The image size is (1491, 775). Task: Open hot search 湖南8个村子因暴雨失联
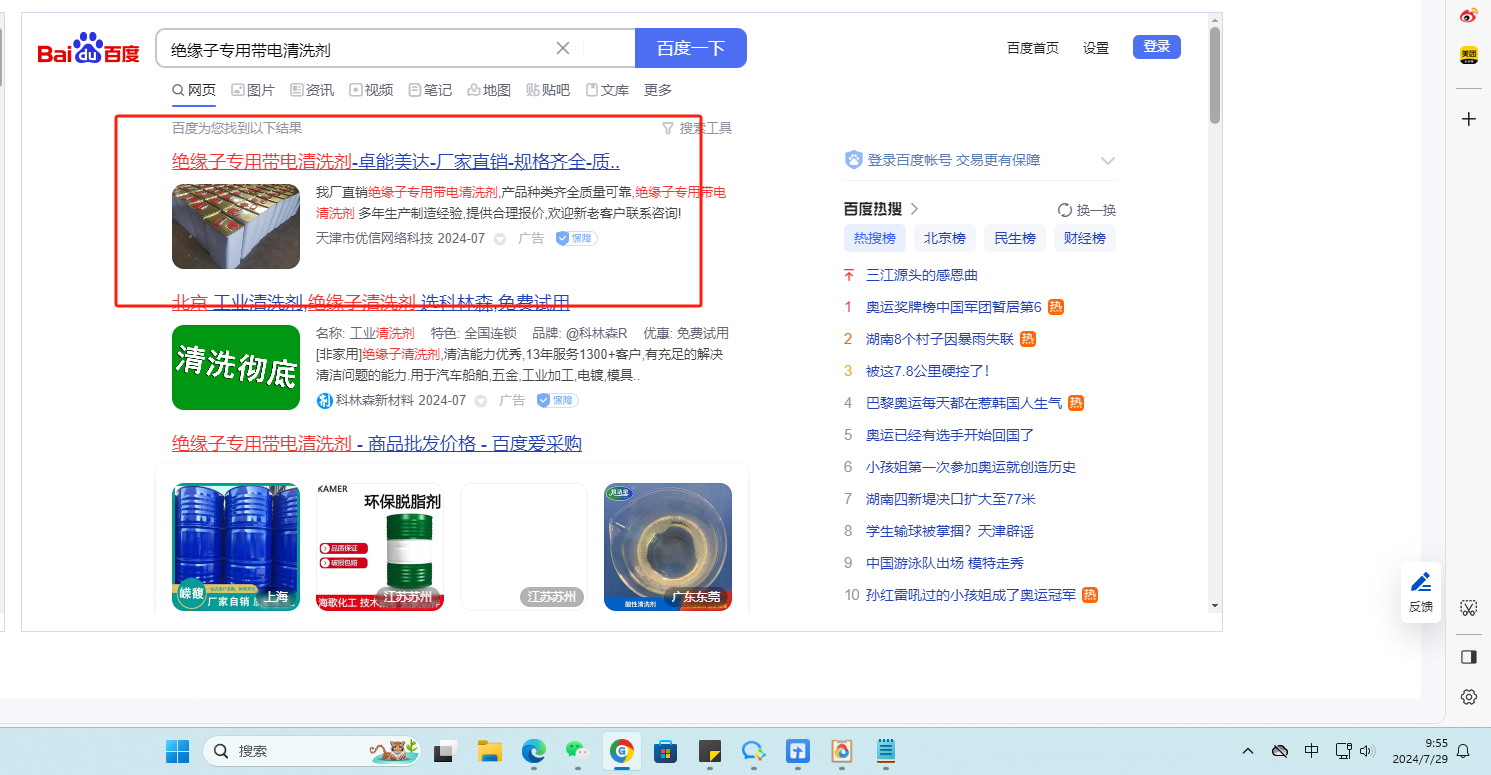point(940,339)
